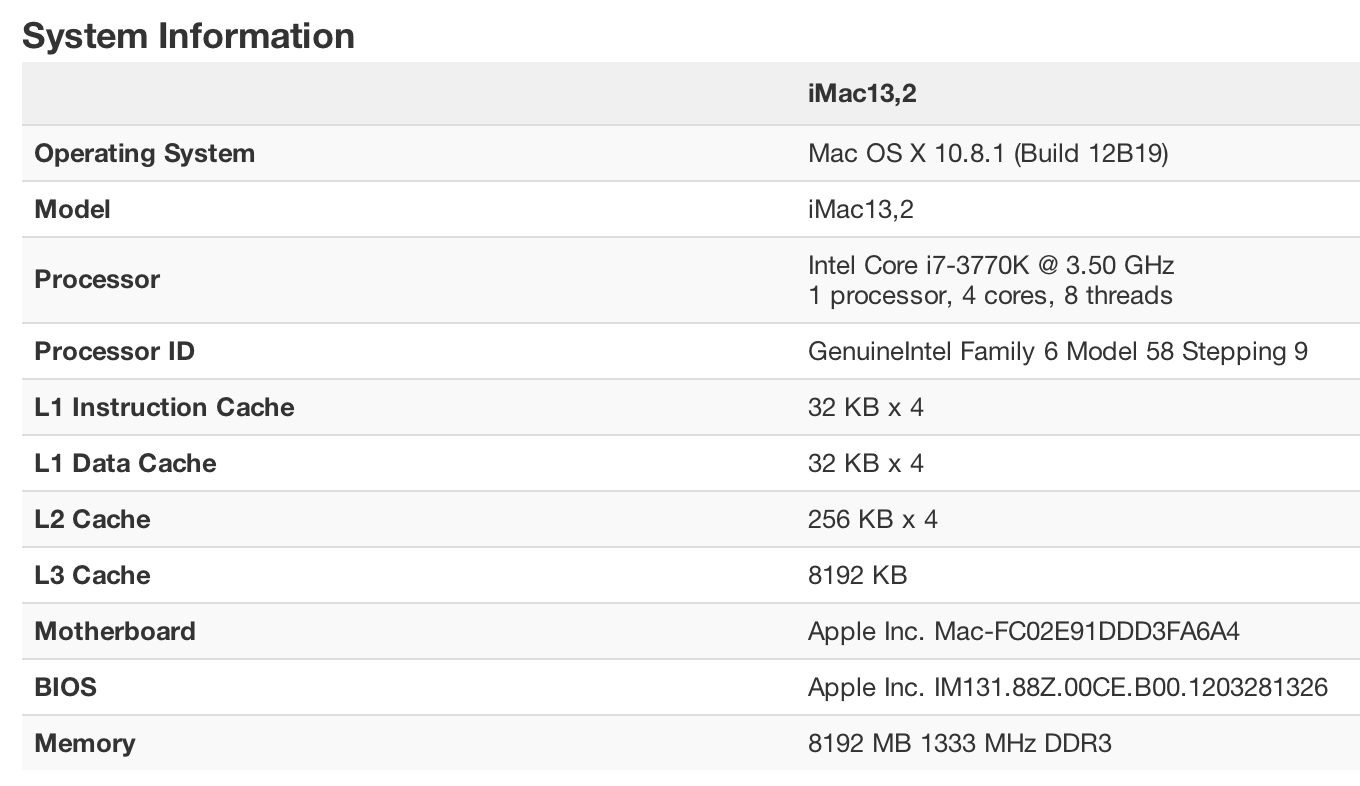Select the BIOS version IM131.88Z value
This screenshot has width=1360, height=786.
1131,687
